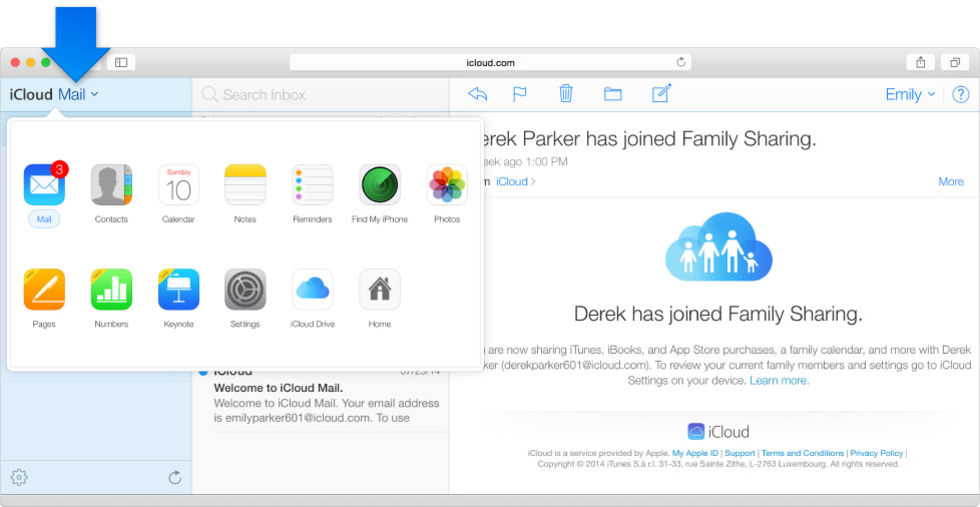Launch Find My iPhone
Viewport: 980px width, 507px height.
point(379,186)
